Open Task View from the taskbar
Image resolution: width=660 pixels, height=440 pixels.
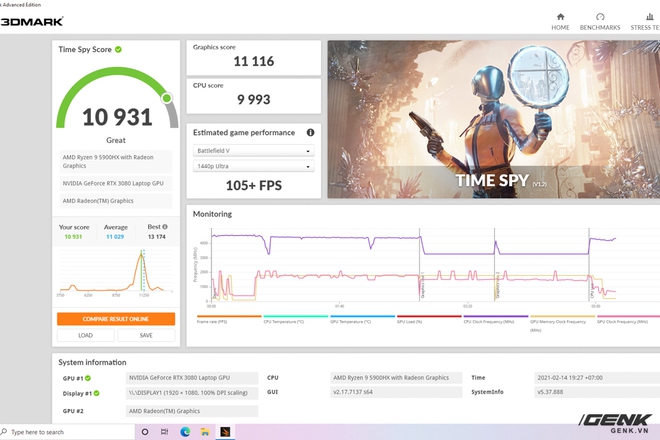click(x=165, y=432)
